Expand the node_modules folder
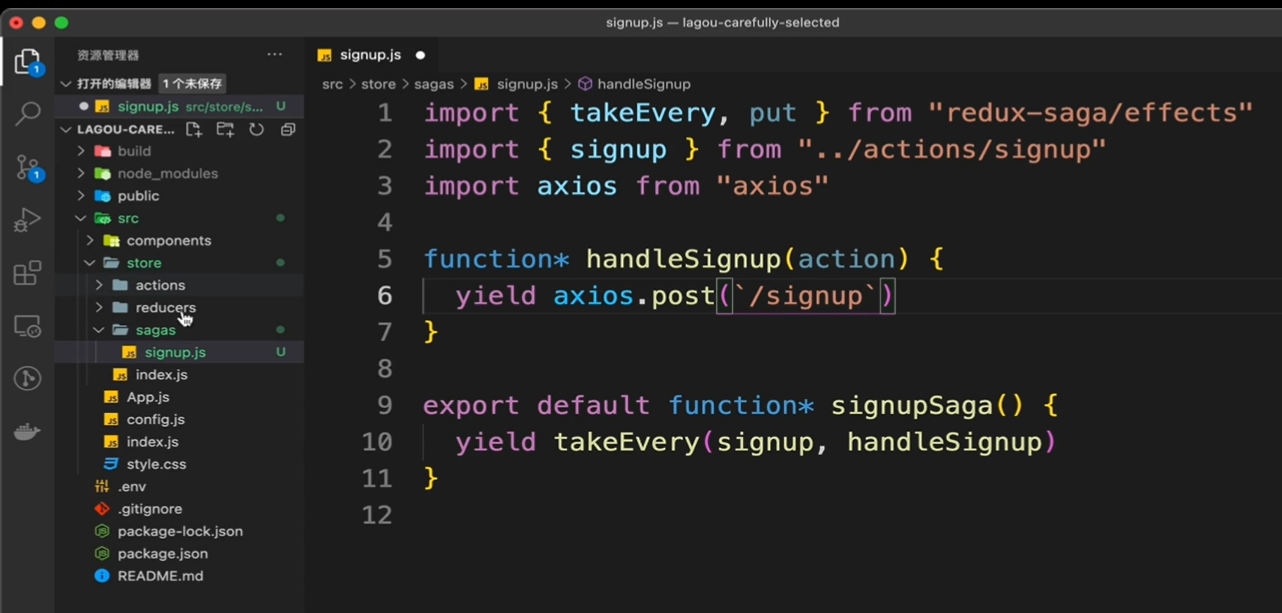Viewport: 1282px width, 613px height. pos(82,173)
